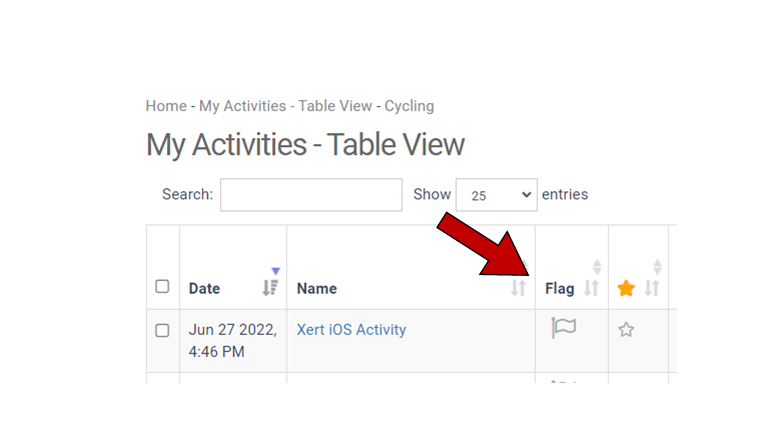778x438 pixels.
Task: Flag the Xert iOS Activity row
Action: click(x=564, y=328)
